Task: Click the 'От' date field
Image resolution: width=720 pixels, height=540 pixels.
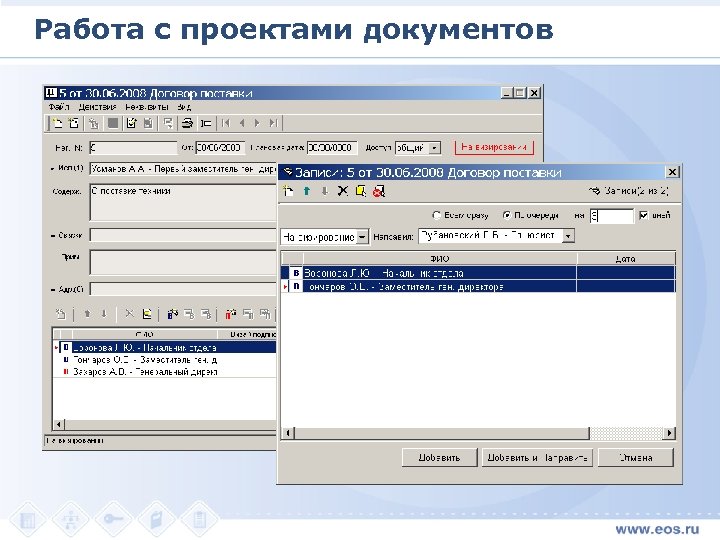Action: point(220,148)
